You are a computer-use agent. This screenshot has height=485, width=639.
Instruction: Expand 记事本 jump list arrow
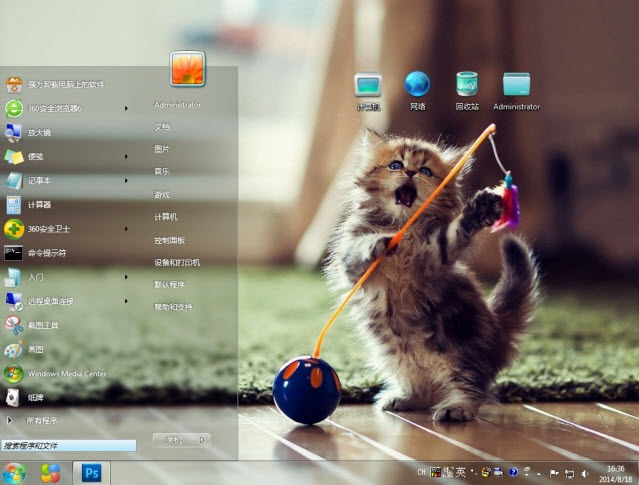click(126, 181)
